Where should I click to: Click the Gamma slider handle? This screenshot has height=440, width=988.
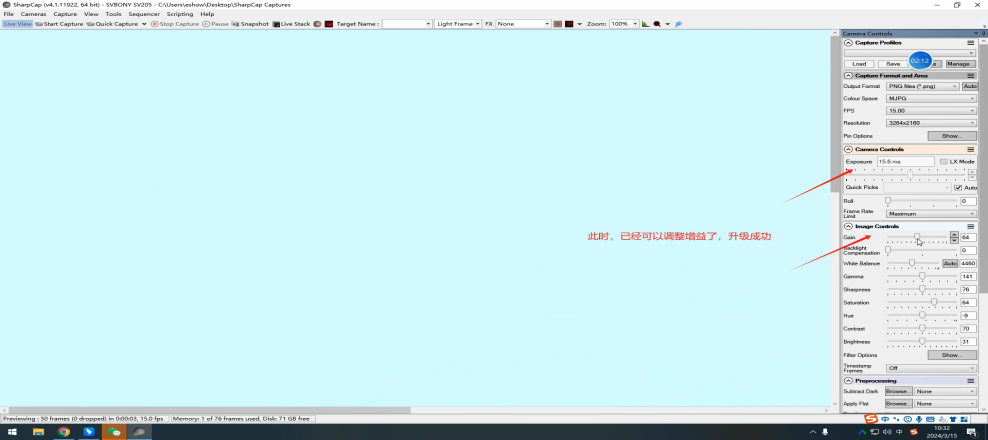[x=922, y=276]
